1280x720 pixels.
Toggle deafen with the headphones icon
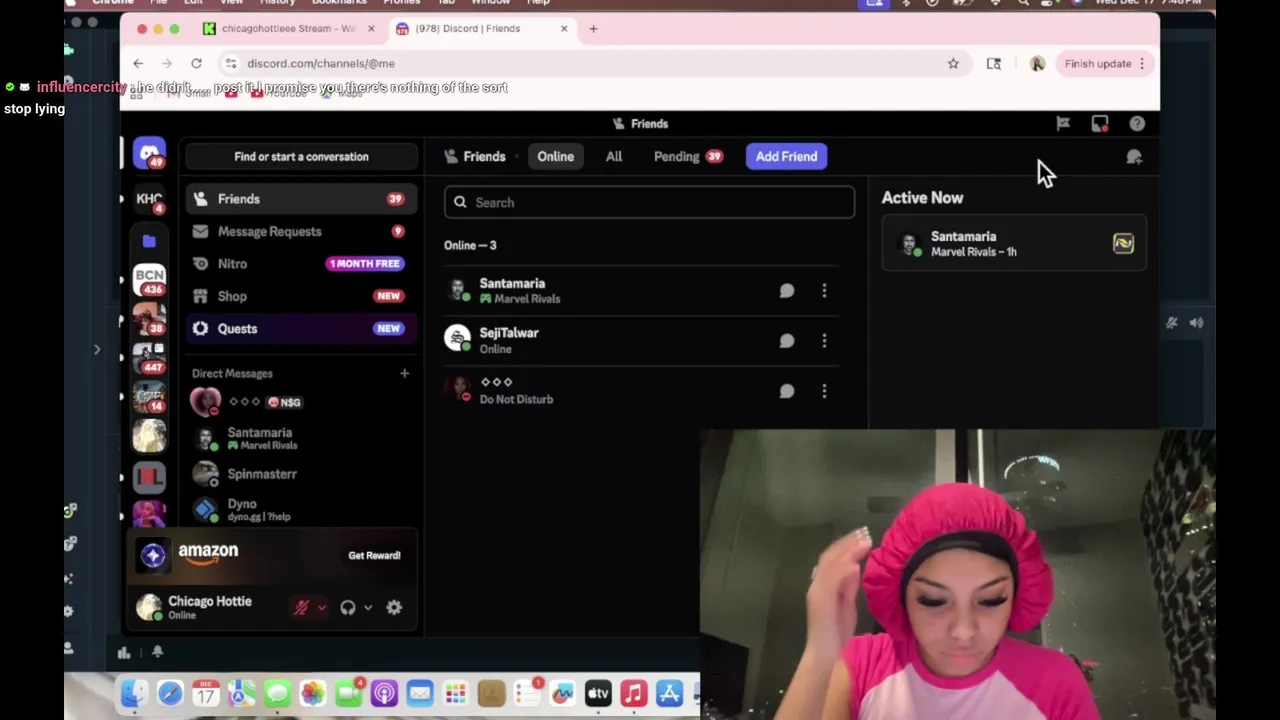[x=348, y=607]
